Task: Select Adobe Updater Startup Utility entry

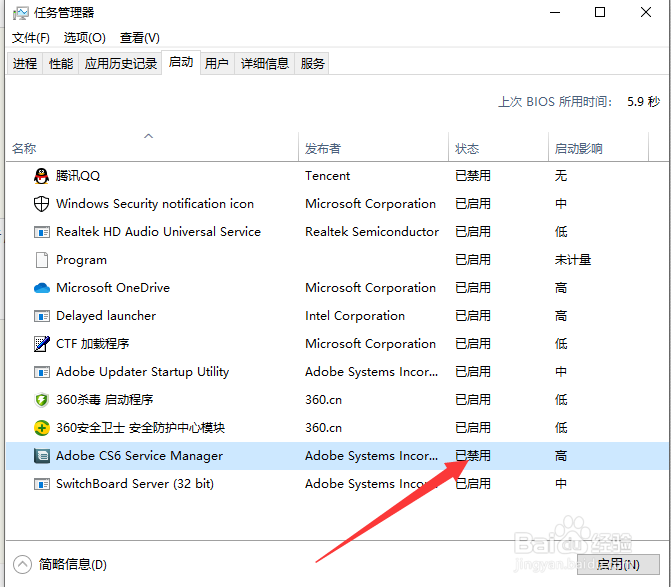Action: click(x=143, y=372)
